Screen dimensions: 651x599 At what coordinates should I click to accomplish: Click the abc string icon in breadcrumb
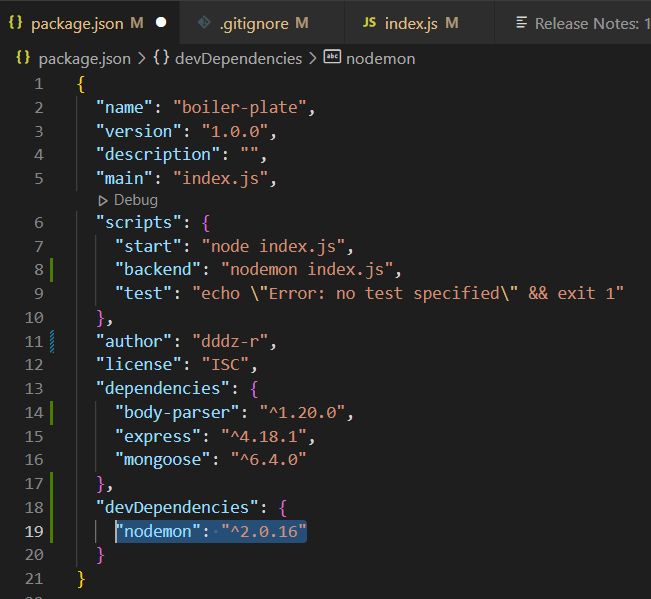click(332, 56)
